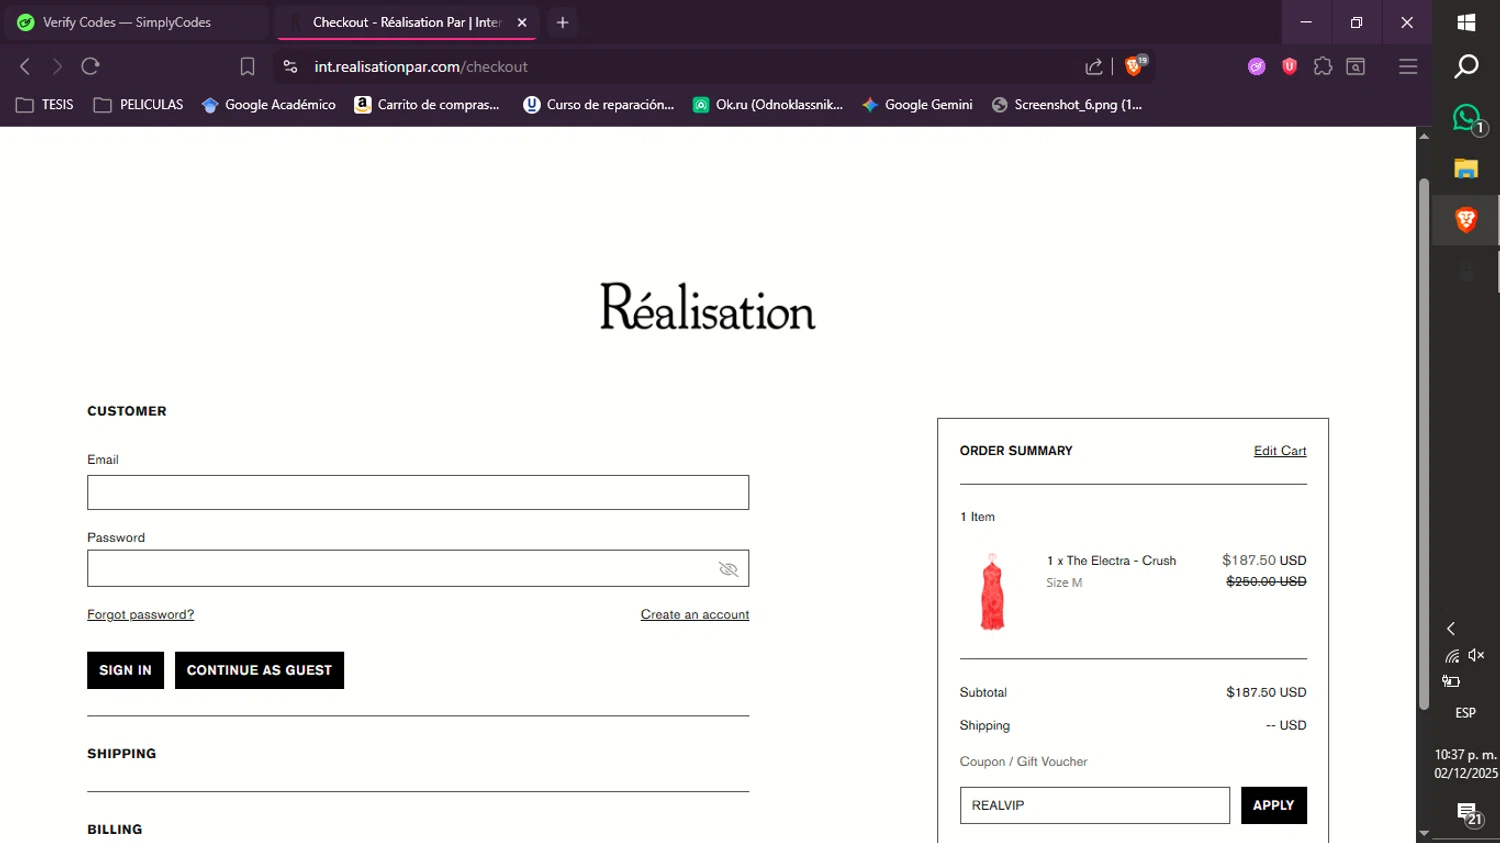
Task: Reload the checkout page
Action: (x=90, y=67)
